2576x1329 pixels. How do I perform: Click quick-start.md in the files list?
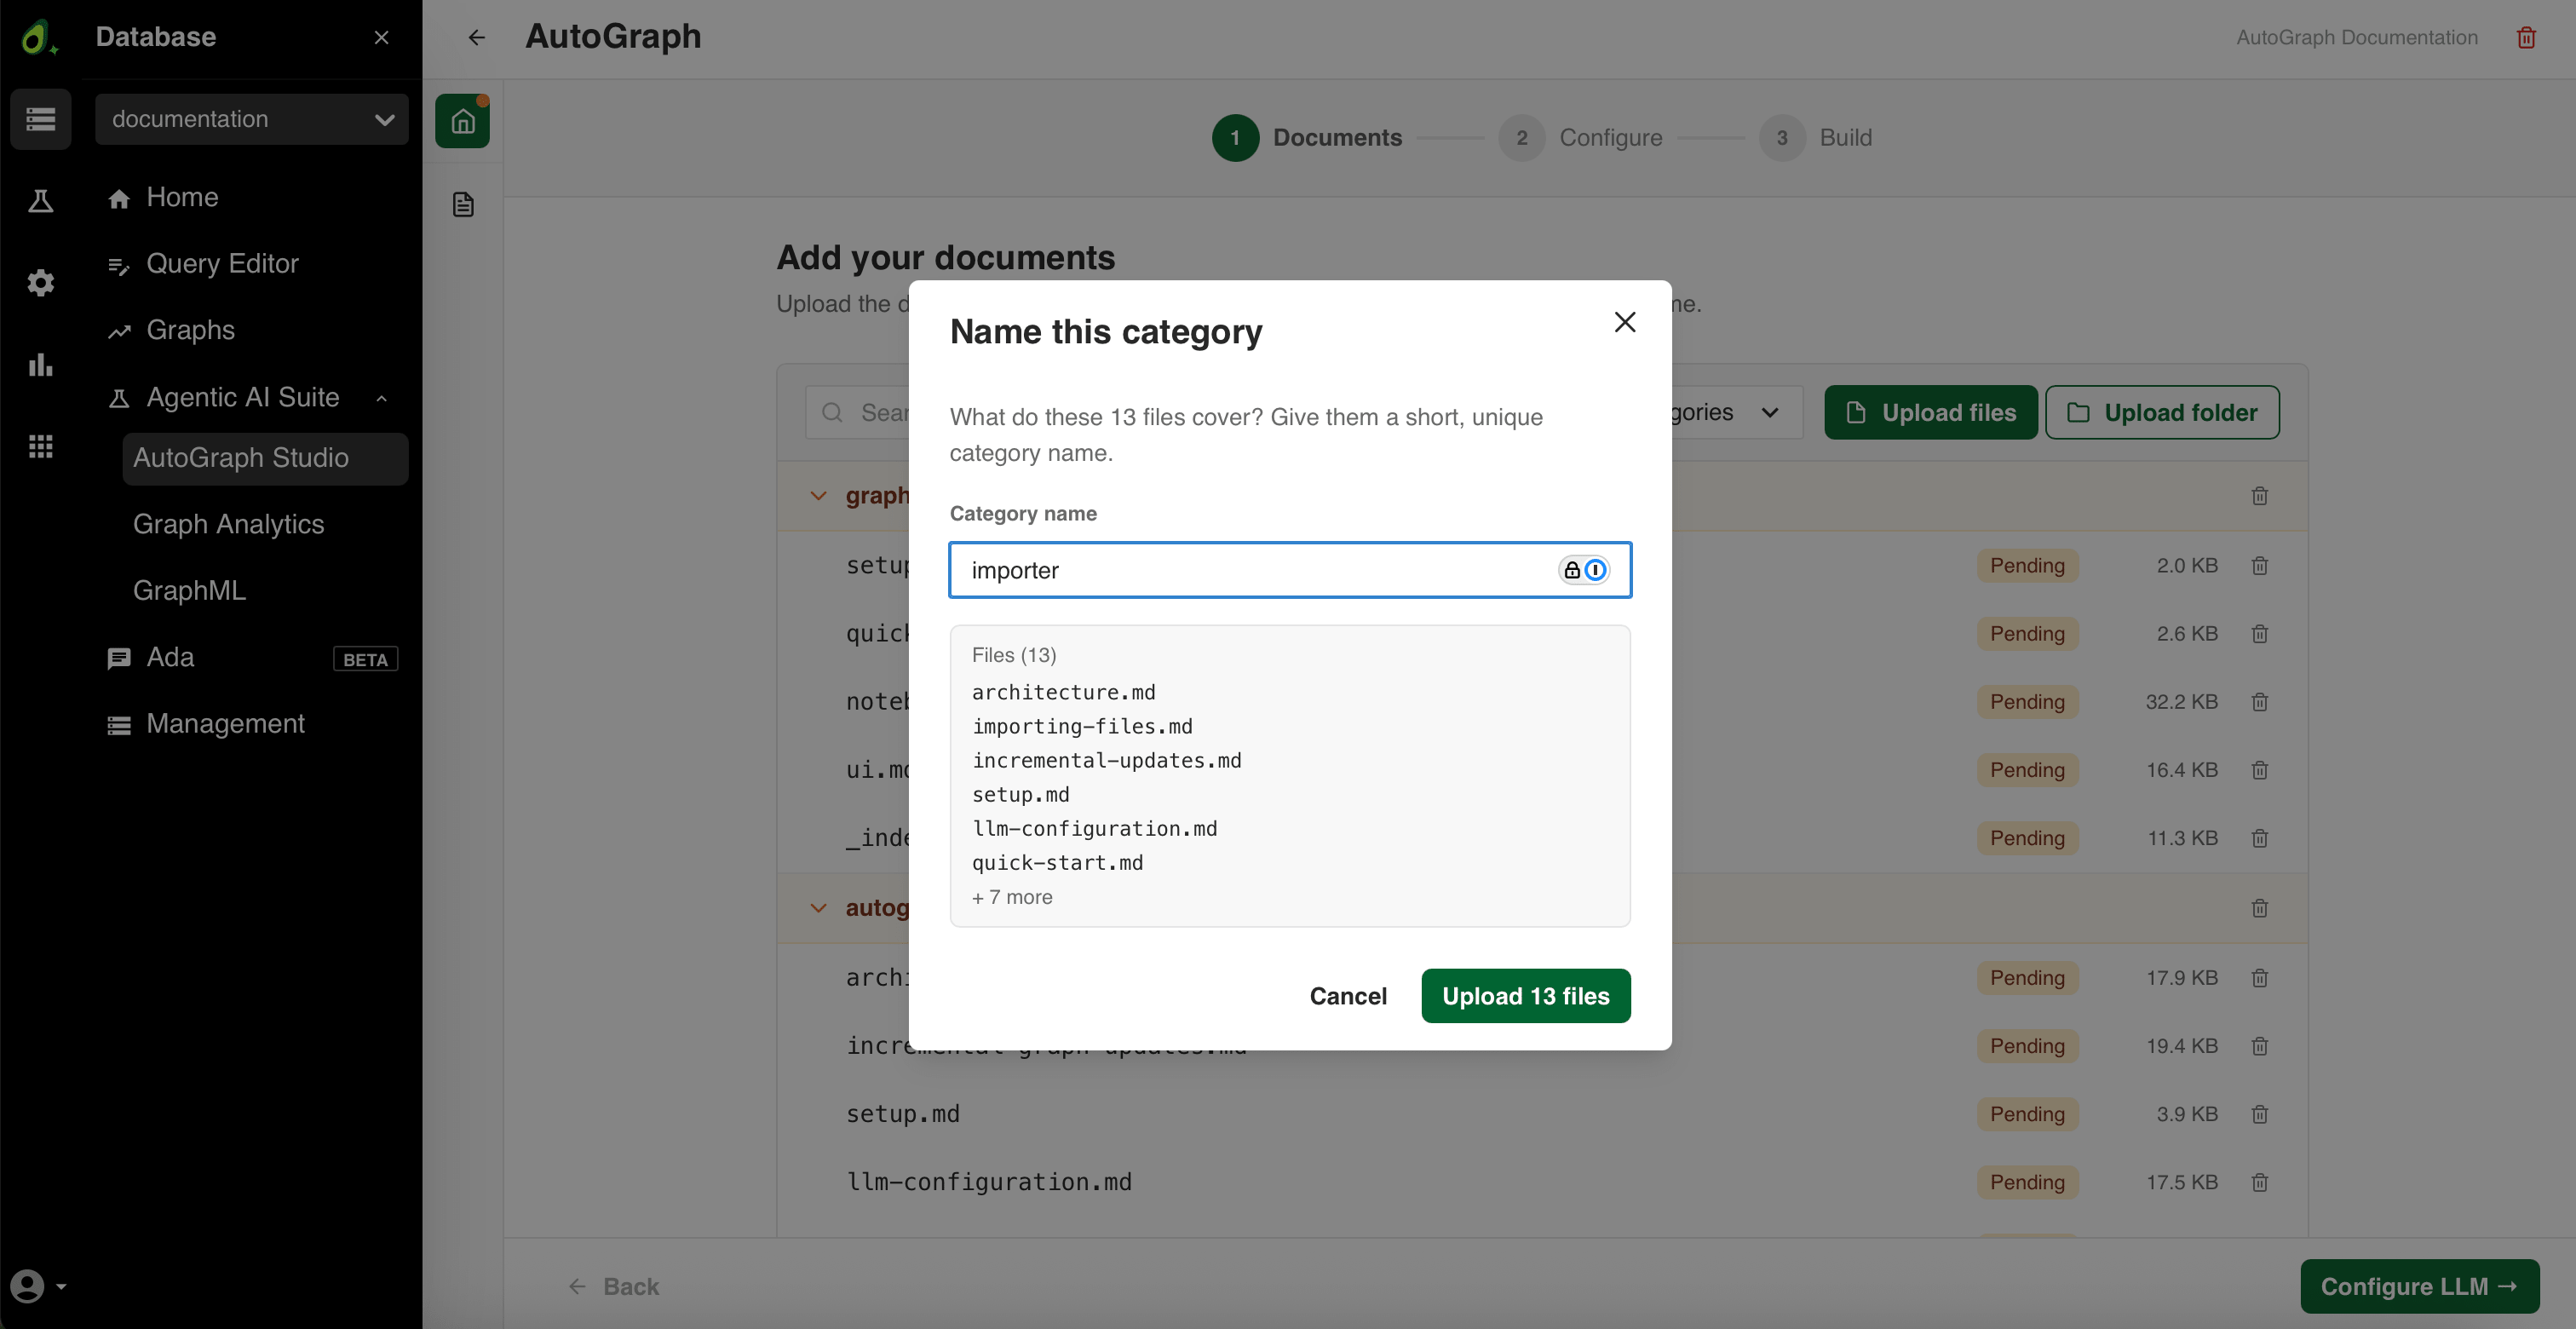(1057, 862)
